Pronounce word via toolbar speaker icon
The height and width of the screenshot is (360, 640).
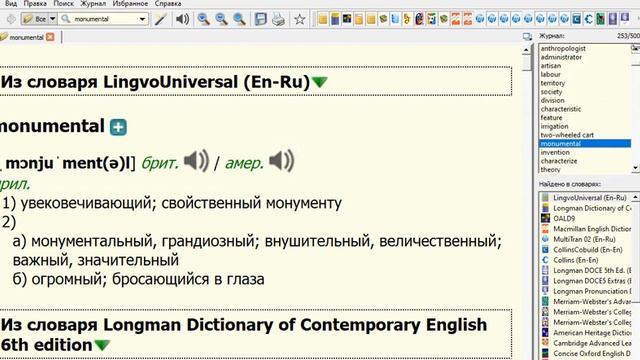coord(182,19)
